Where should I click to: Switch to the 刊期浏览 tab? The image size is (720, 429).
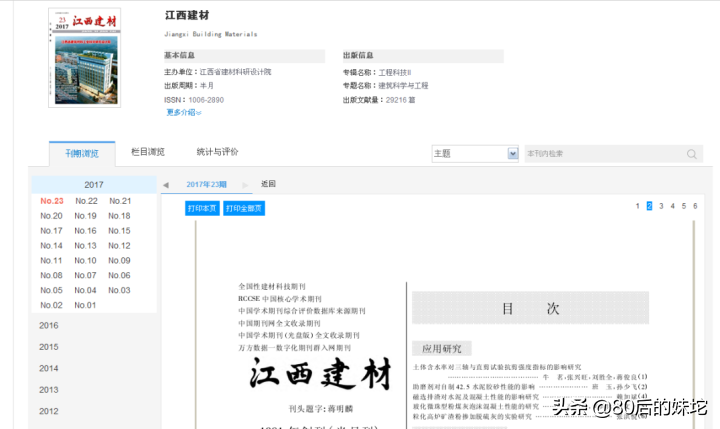point(82,153)
